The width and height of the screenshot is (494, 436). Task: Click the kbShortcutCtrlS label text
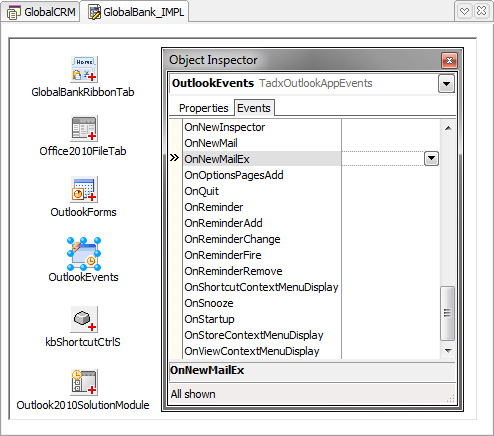pos(83,342)
